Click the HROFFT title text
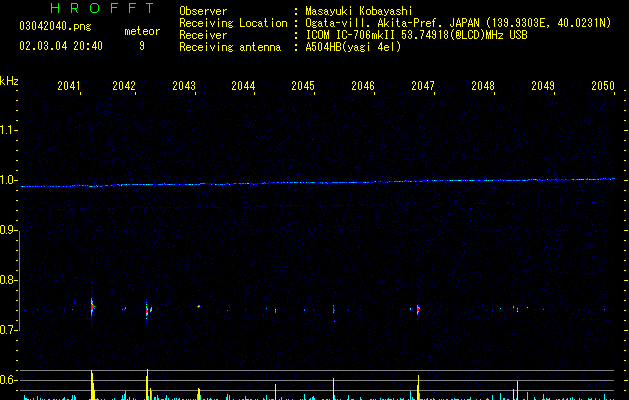 [x=102, y=8]
